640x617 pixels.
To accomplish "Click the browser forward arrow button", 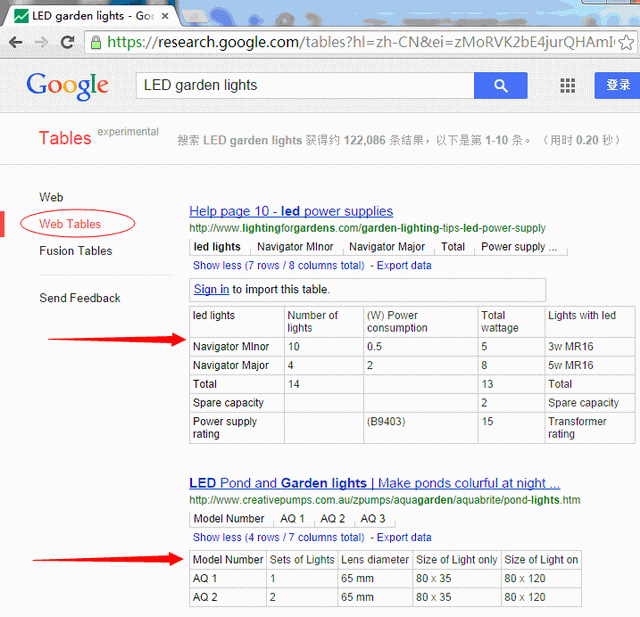I will 41,42.
